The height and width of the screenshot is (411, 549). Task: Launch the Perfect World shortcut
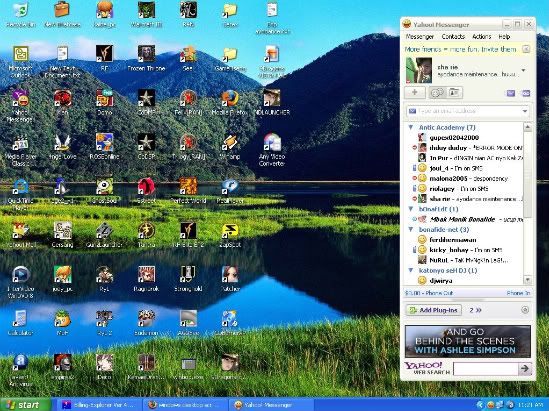point(188,191)
